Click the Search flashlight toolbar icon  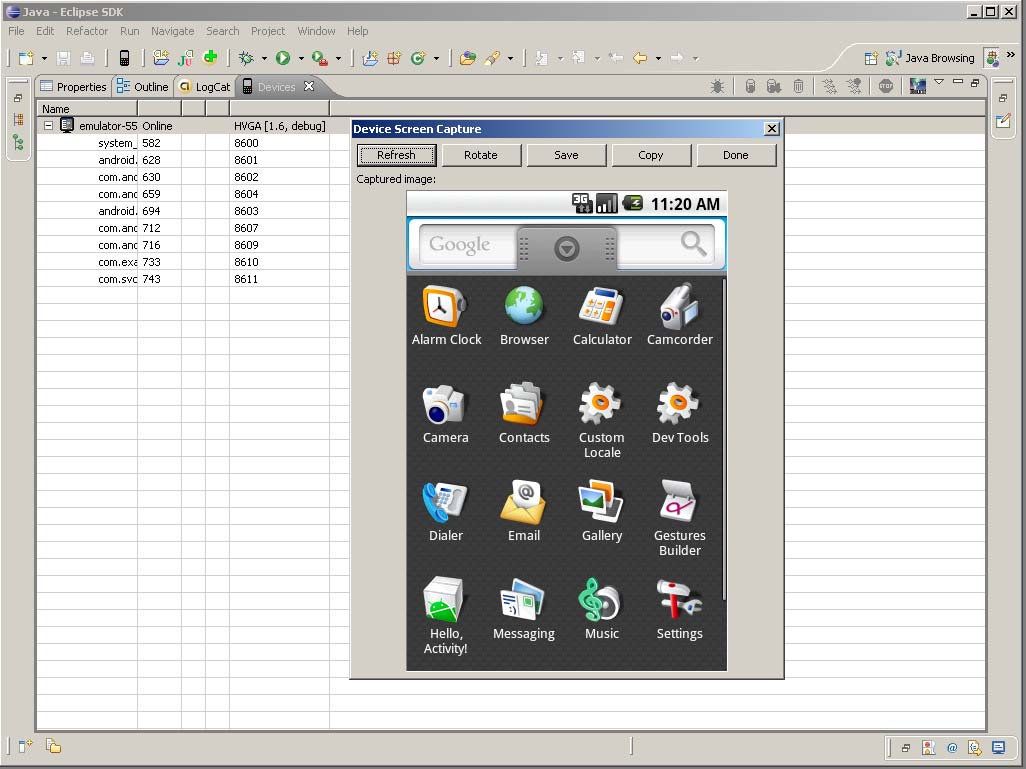tap(492, 58)
